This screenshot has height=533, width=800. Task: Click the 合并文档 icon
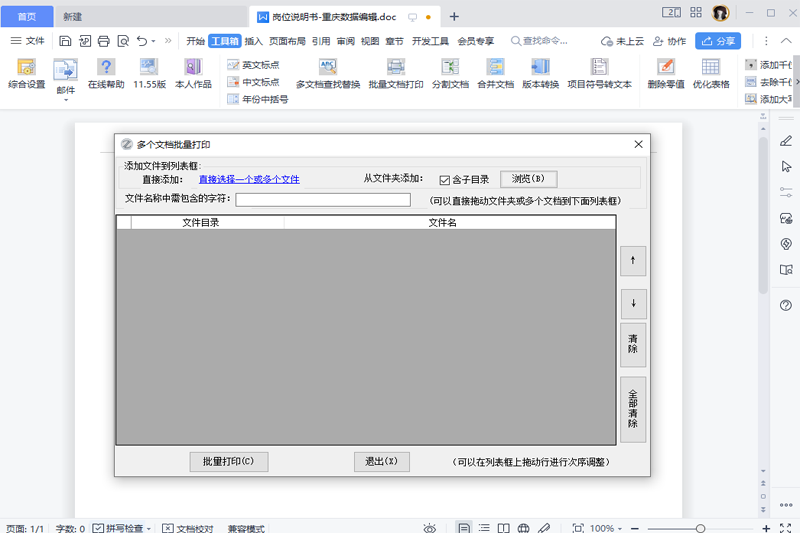tap(494, 68)
